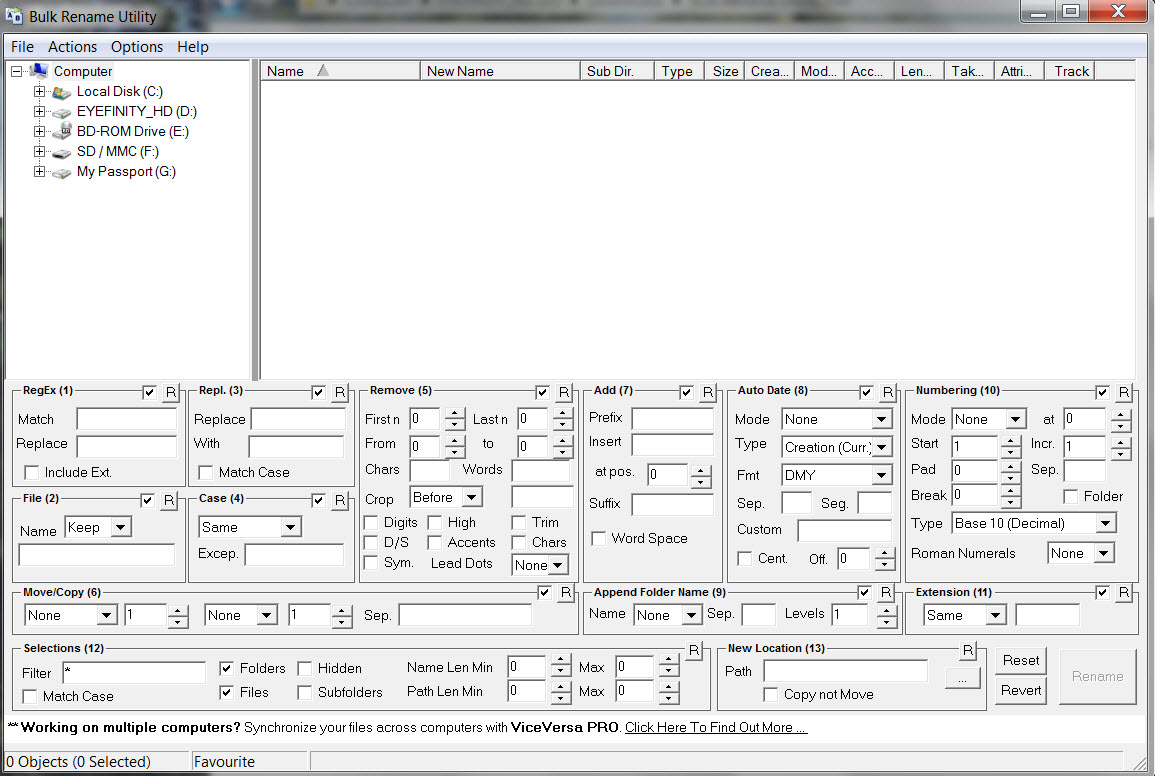Click the My Passport (G:) drive icon
1155x776 pixels.
[x=62, y=172]
